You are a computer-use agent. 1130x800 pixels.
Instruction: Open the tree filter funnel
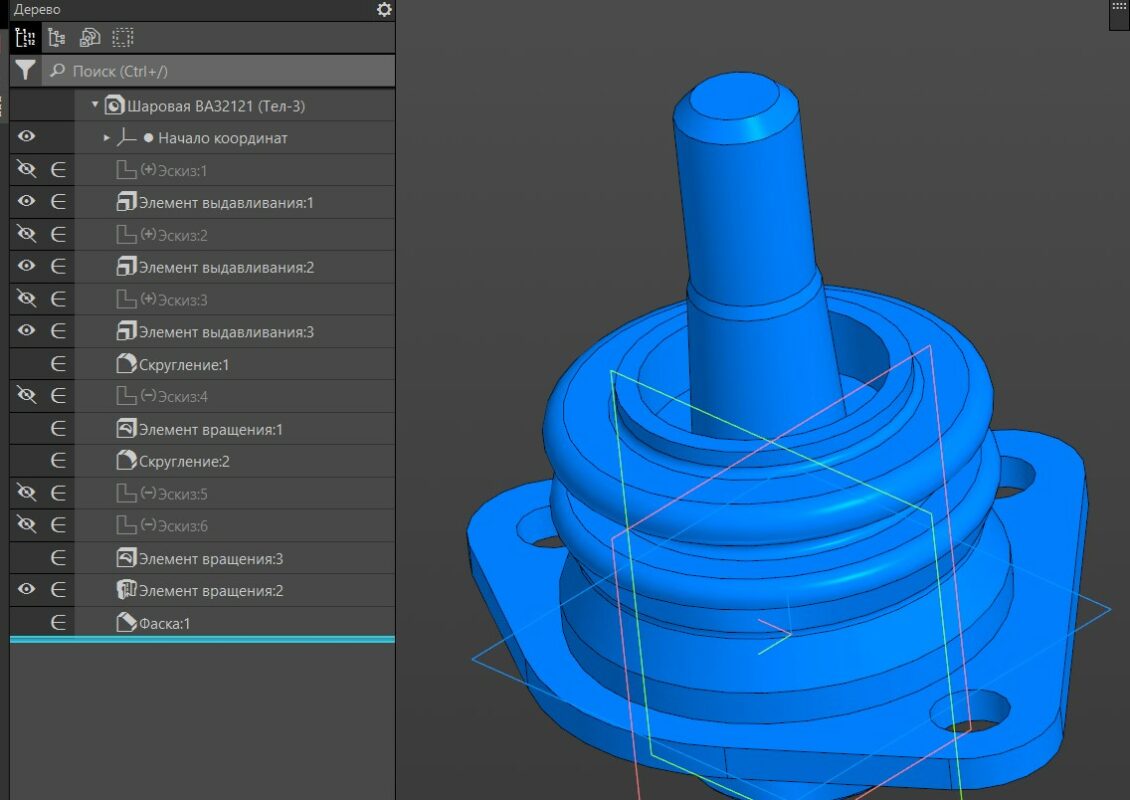coord(26,71)
